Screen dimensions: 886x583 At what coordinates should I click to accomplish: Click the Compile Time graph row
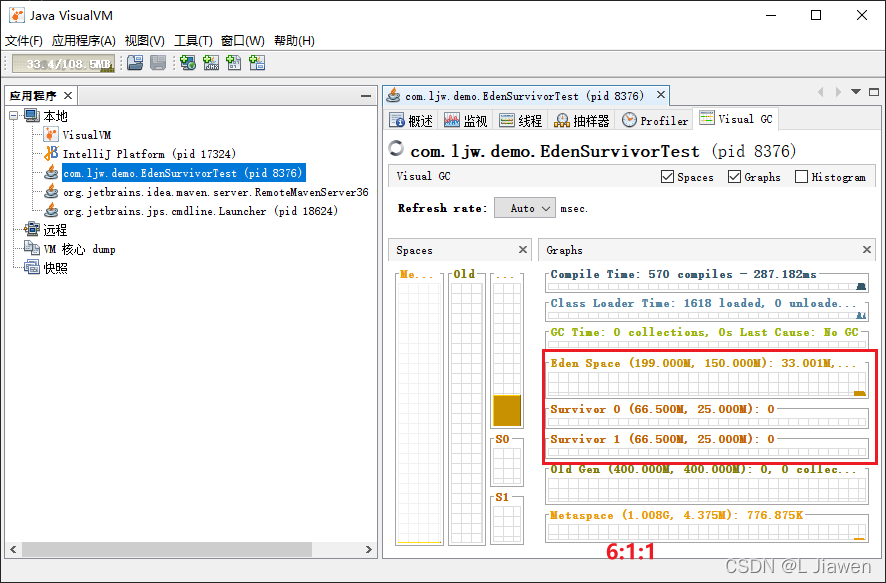point(706,280)
